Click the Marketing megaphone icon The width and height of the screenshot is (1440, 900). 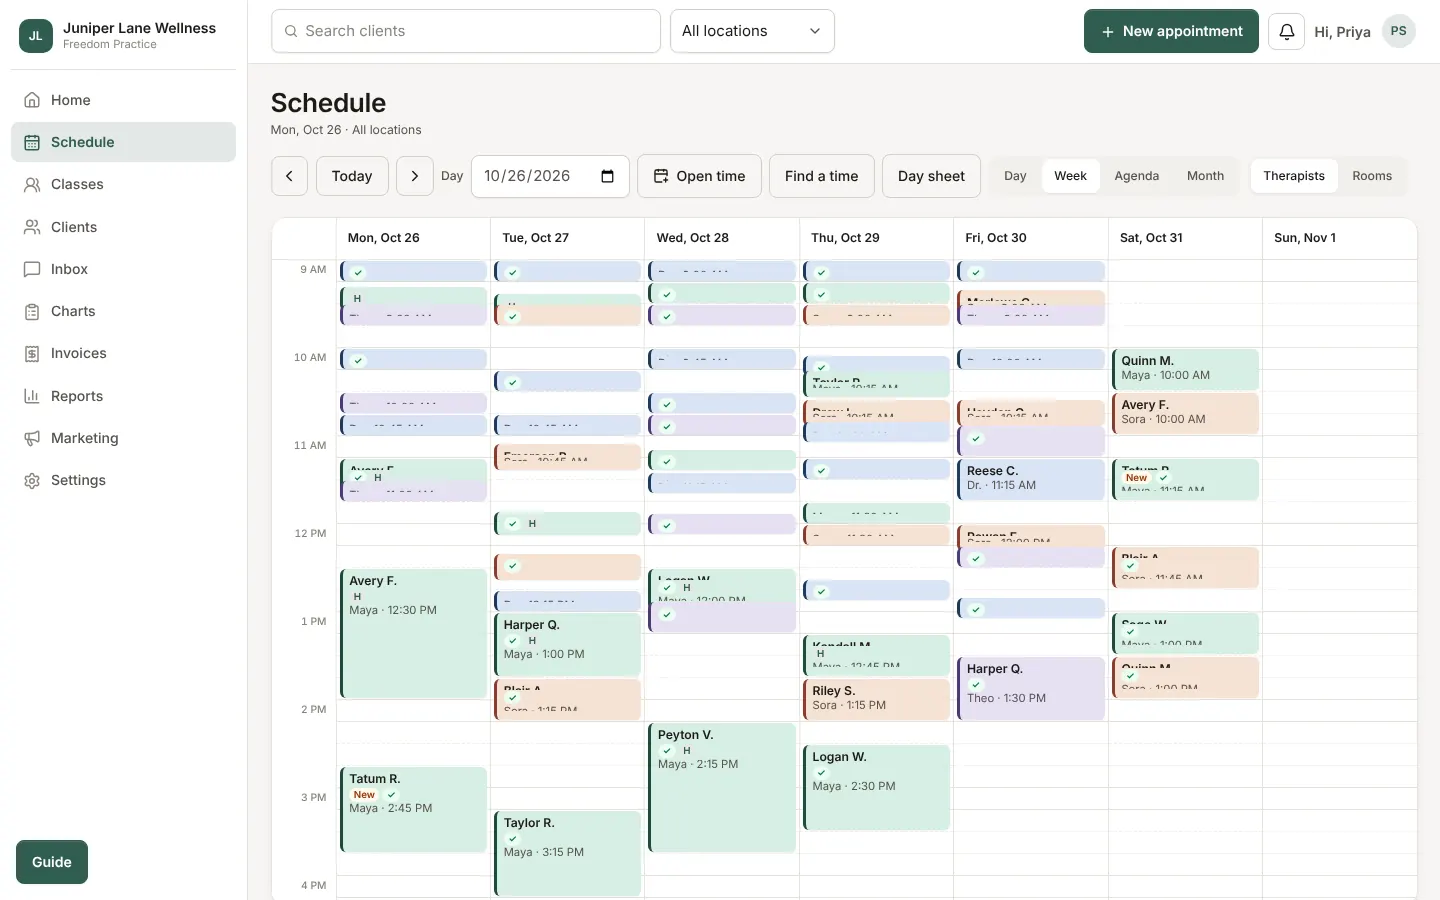pyautogui.click(x=32, y=438)
